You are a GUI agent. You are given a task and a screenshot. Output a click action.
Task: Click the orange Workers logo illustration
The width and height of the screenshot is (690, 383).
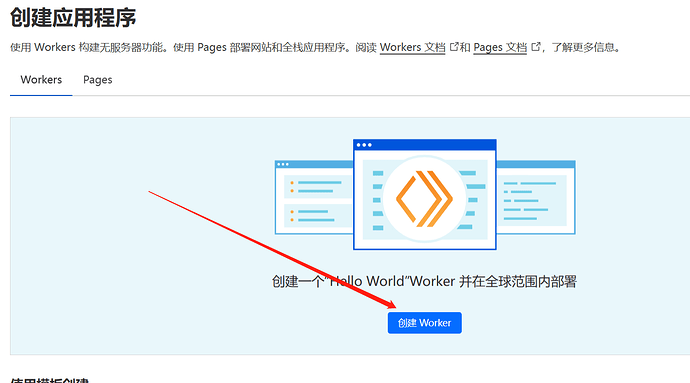424,199
